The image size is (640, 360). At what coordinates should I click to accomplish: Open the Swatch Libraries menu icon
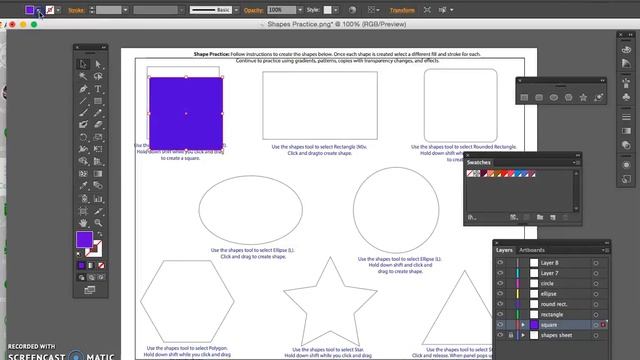472,218
